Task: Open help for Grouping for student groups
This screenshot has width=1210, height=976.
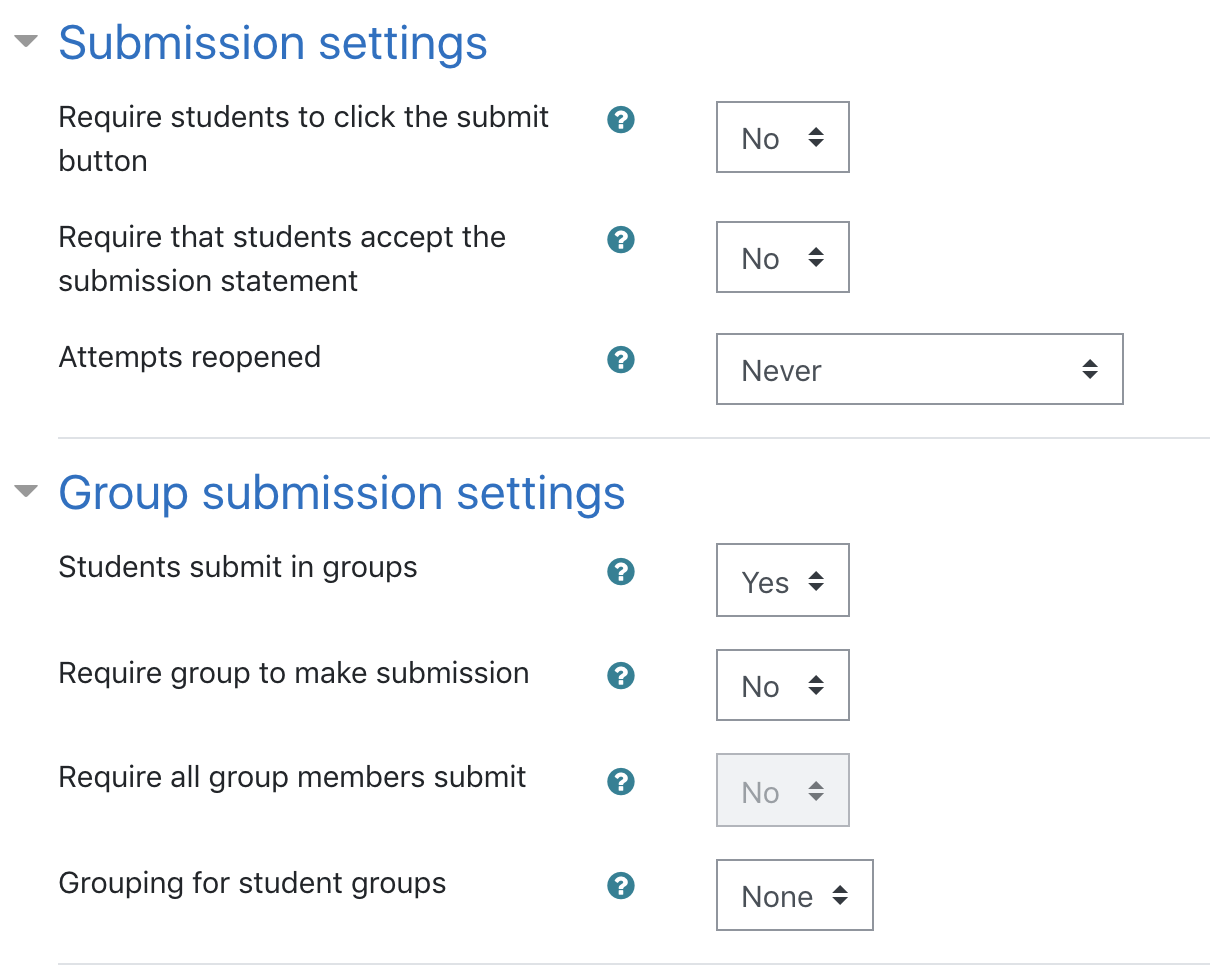Action: pyautogui.click(x=621, y=886)
